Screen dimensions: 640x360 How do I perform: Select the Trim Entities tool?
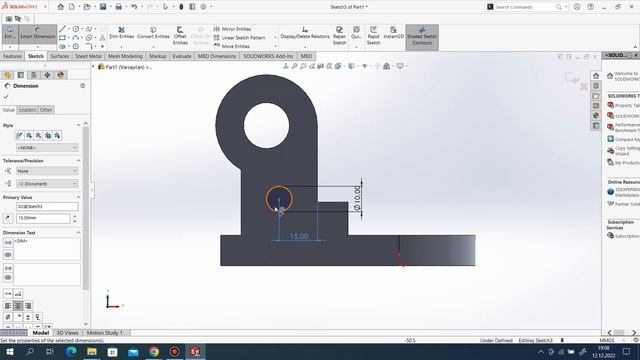coord(122,33)
